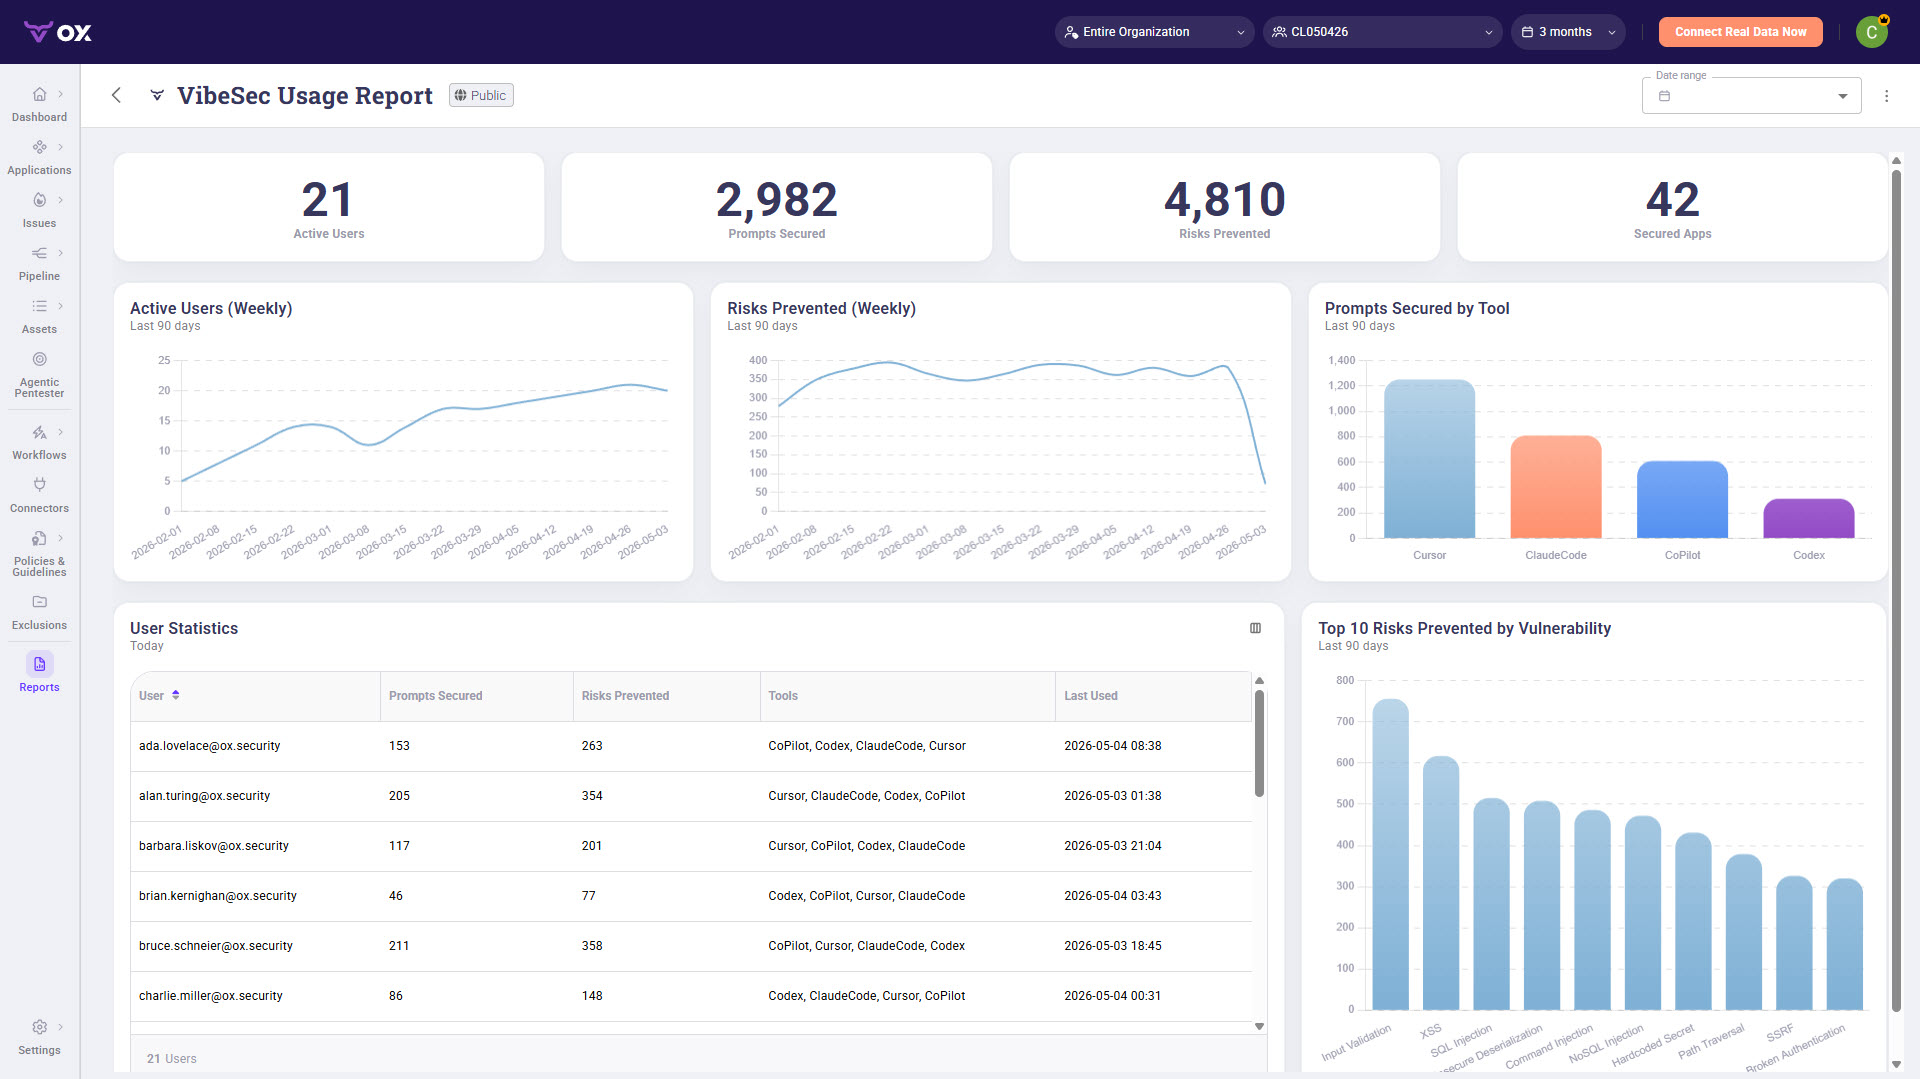
Task: Open the 3 months period dropdown
Action: [x=1568, y=32]
